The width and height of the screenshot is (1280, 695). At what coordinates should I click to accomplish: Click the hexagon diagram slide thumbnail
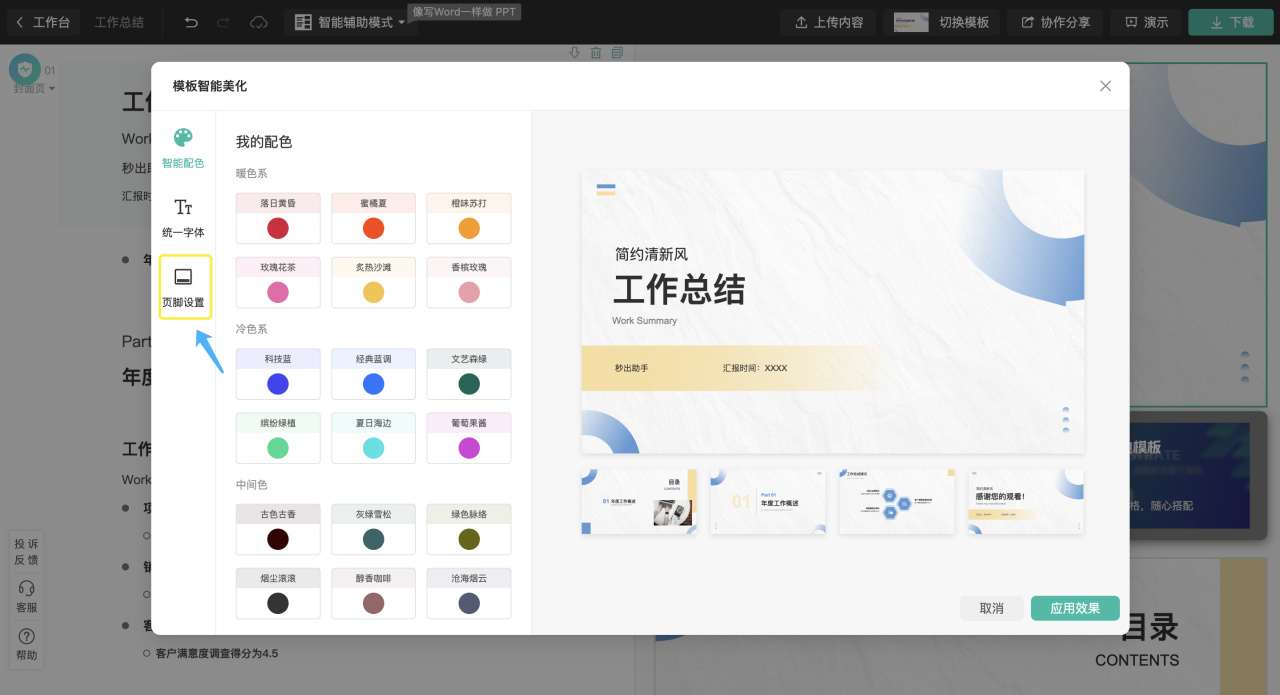click(x=897, y=502)
